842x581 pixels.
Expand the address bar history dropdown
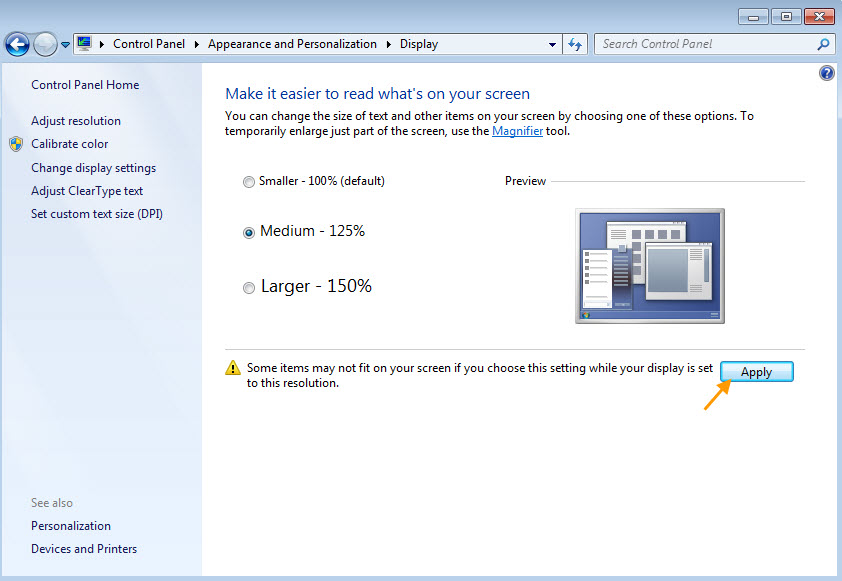pyautogui.click(x=553, y=44)
